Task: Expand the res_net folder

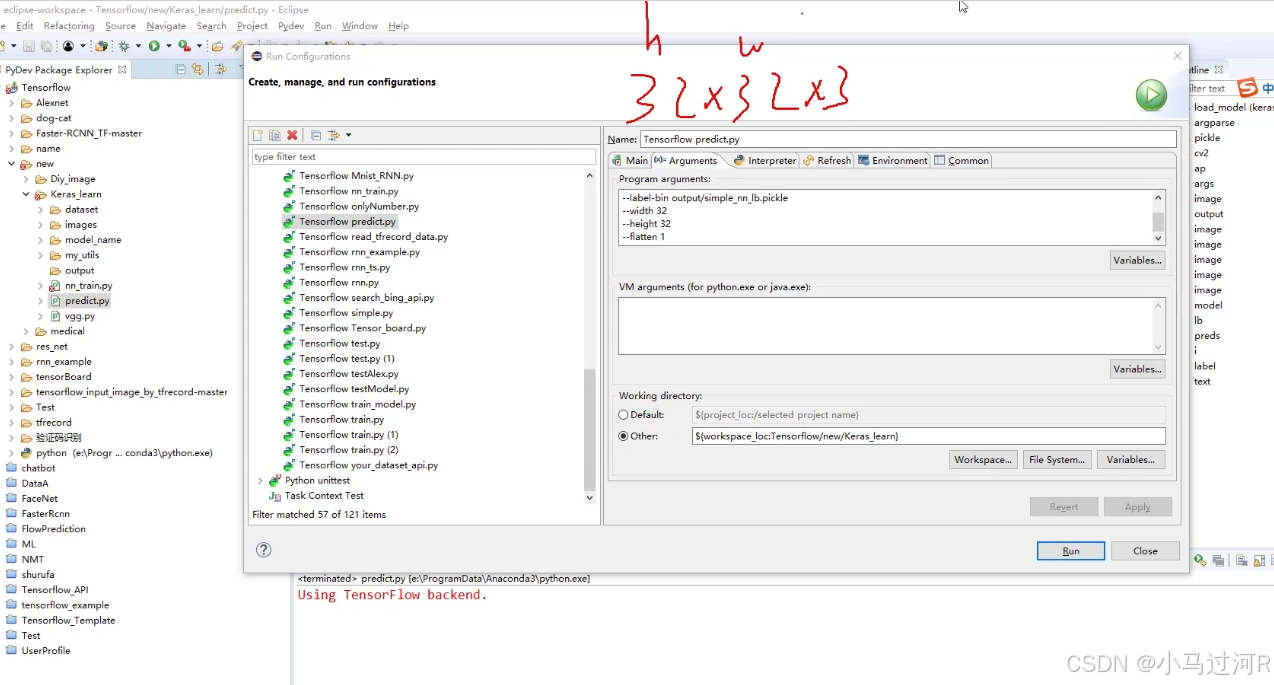Action: [x=12, y=347]
